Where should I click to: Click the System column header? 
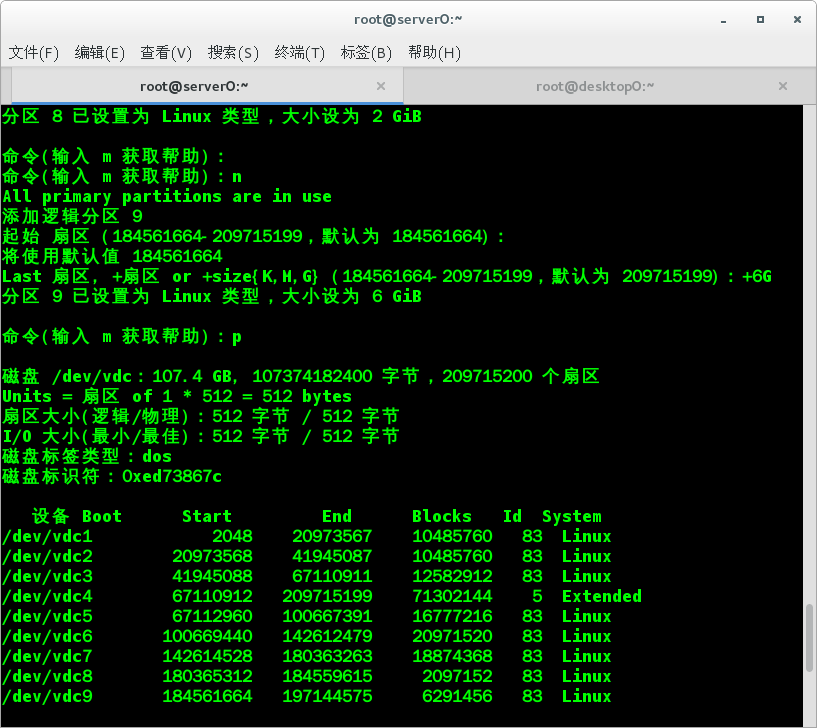click(x=572, y=516)
